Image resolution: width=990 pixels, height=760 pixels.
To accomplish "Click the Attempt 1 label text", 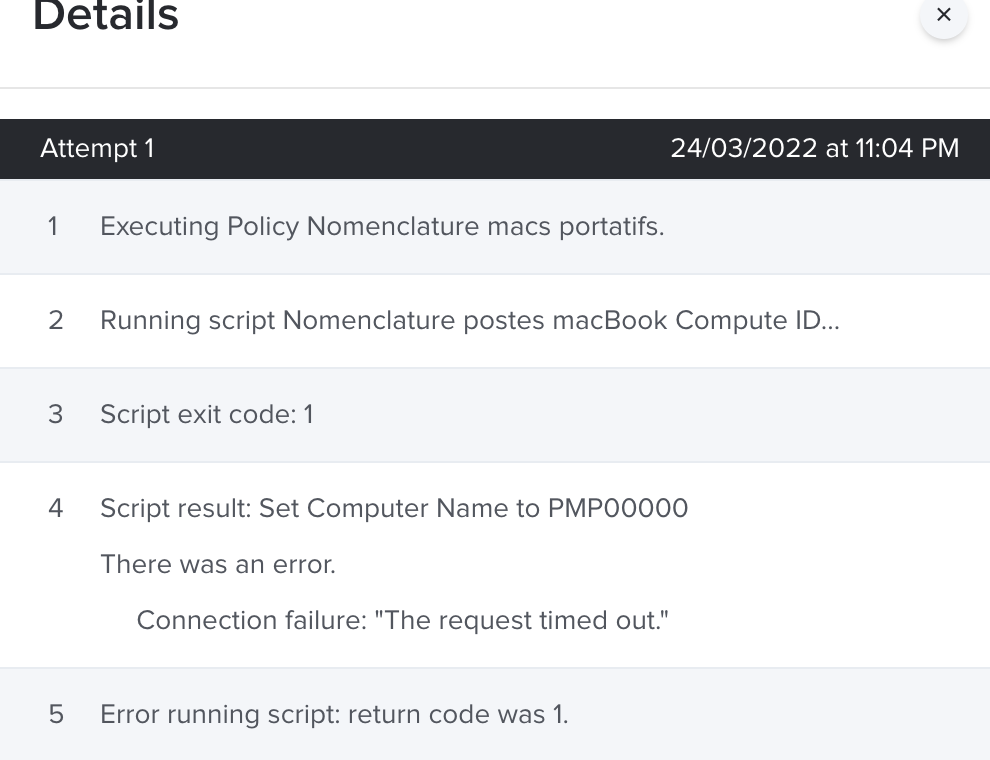I will 97,149.
